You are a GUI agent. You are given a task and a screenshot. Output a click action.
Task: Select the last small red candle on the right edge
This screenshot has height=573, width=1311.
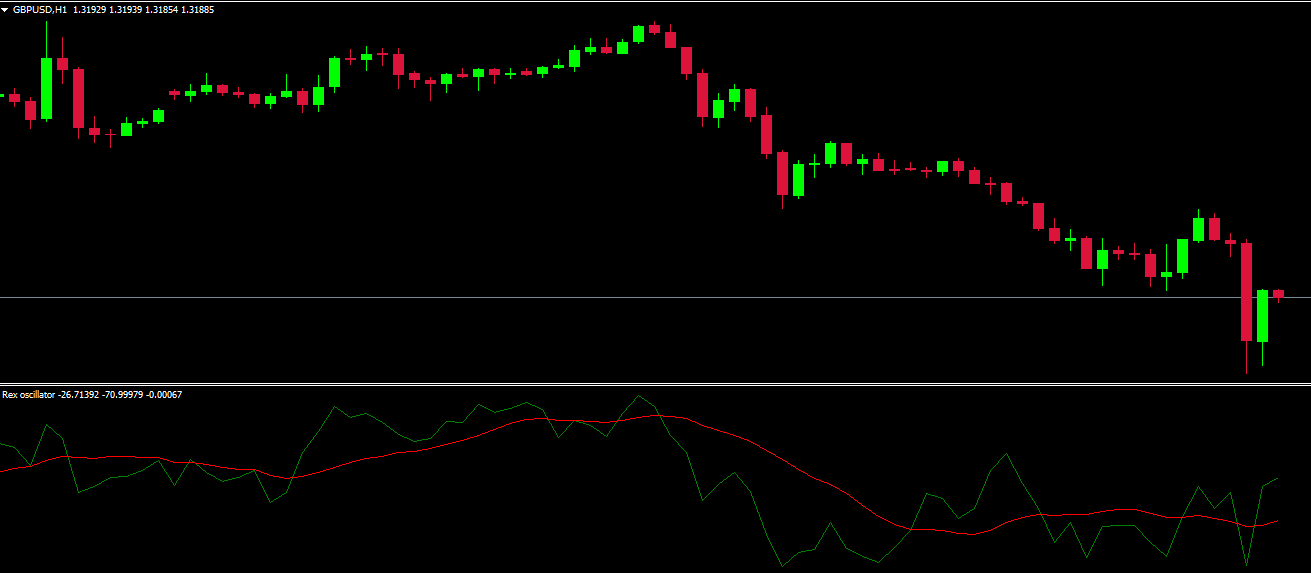coord(1278,293)
